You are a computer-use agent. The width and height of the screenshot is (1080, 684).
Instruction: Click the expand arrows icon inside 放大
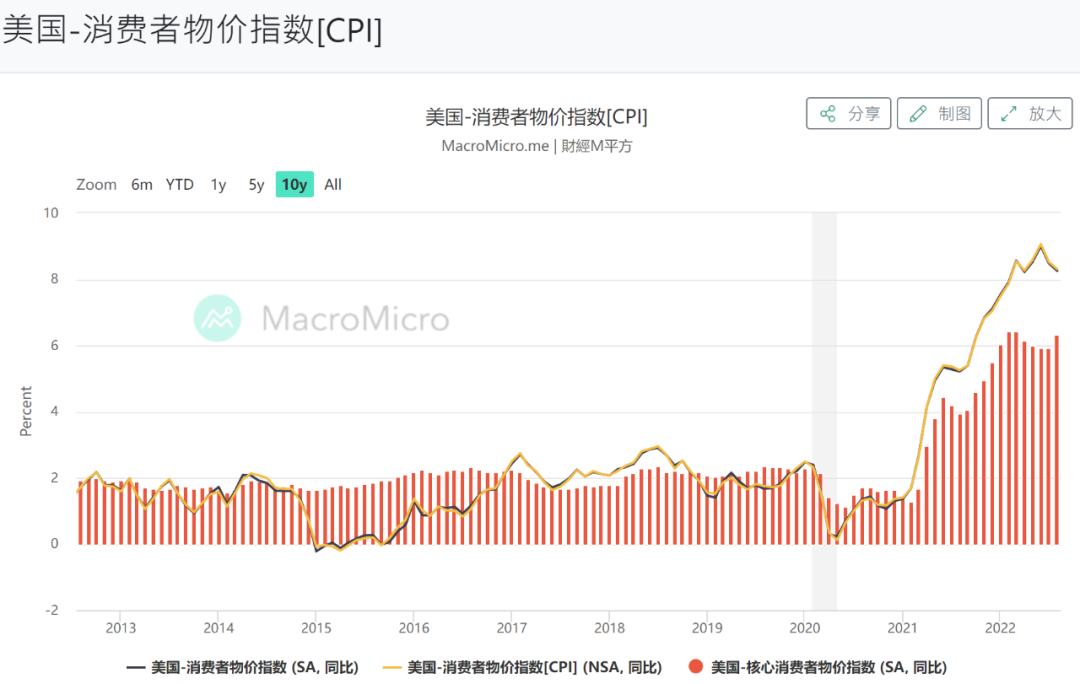point(1009,114)
